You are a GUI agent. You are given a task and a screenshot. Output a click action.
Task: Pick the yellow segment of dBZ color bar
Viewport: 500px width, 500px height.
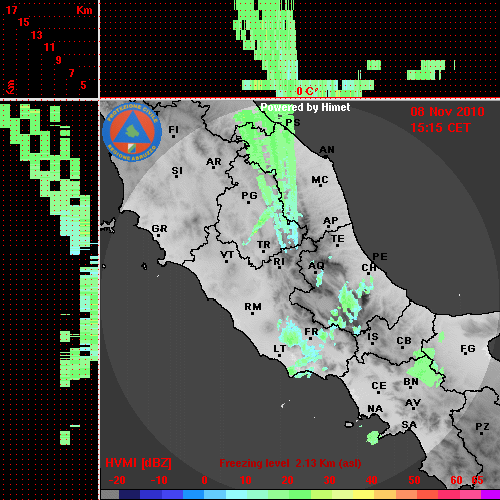[x=363, y=495]
